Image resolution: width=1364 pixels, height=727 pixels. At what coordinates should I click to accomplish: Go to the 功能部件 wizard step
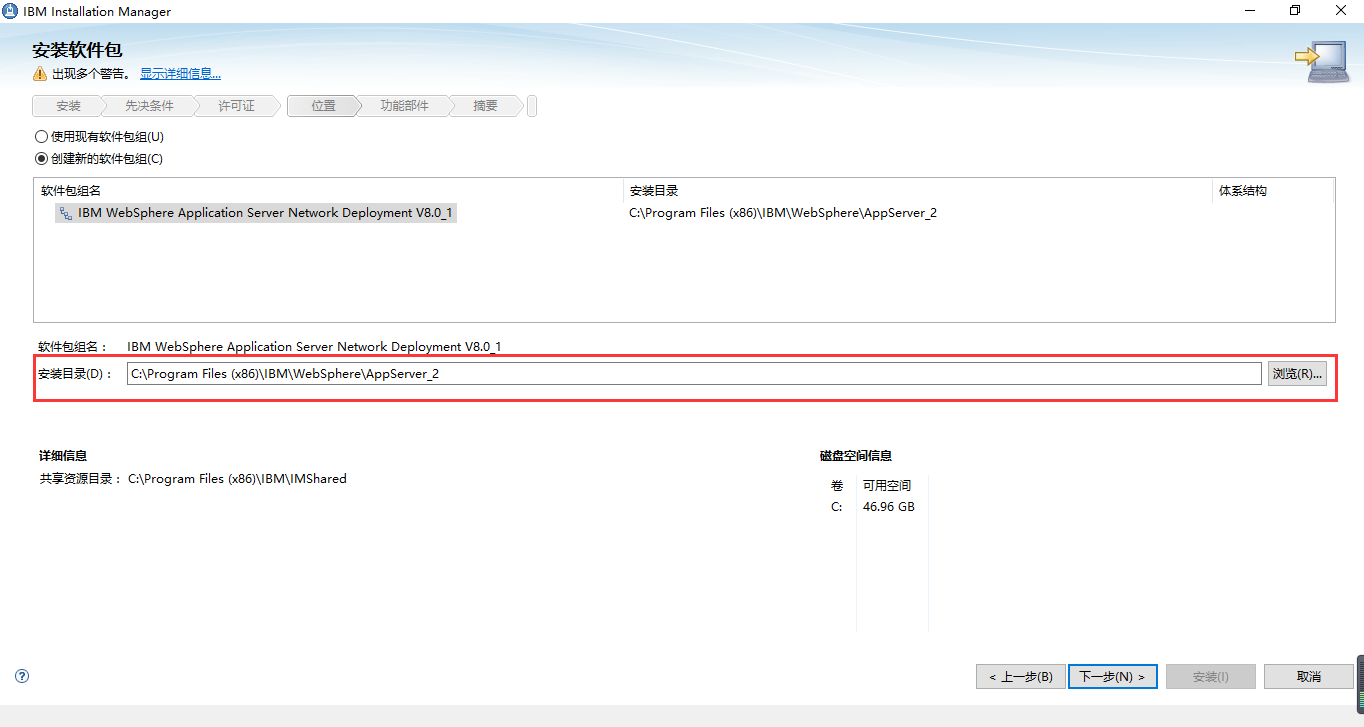pos(404,106)
